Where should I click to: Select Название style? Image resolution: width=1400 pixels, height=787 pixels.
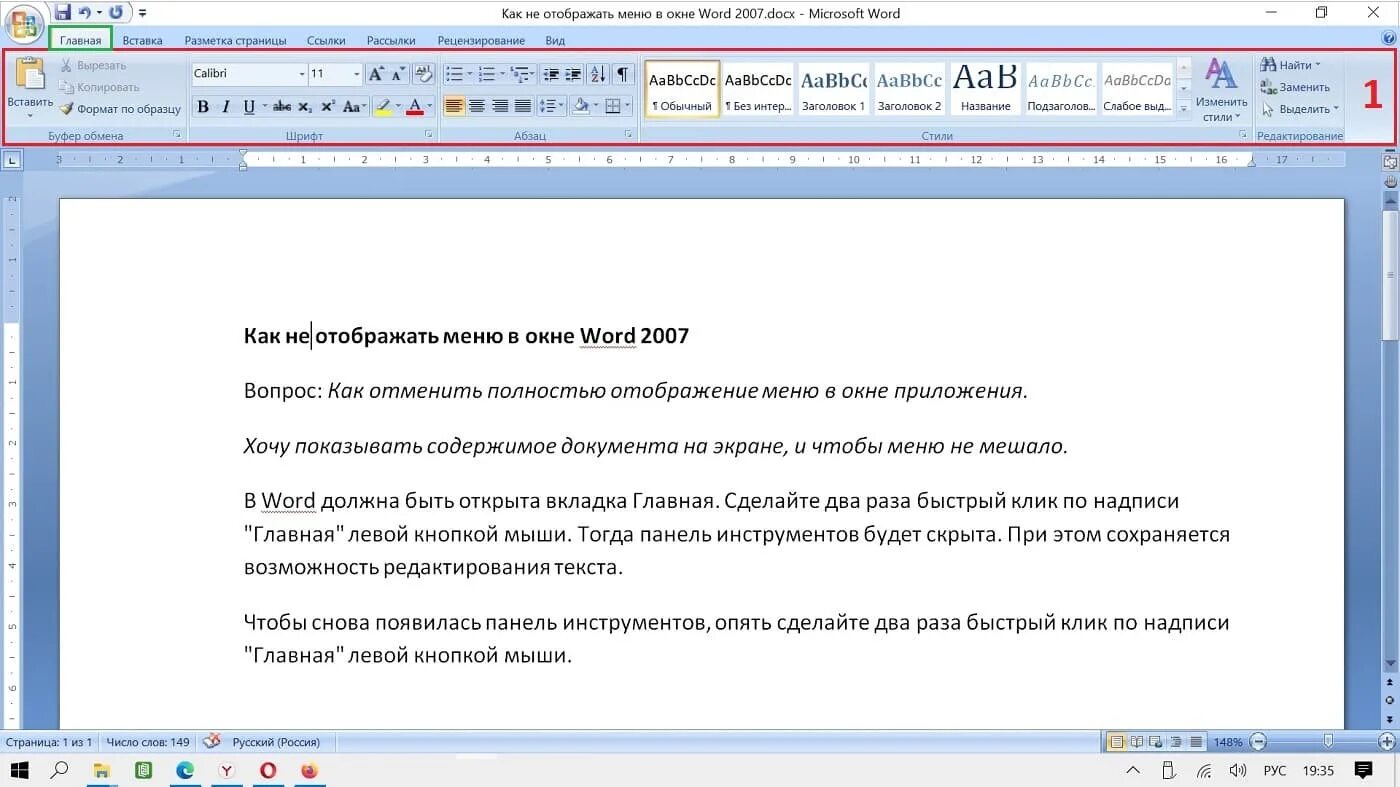(x=985, y=90)
